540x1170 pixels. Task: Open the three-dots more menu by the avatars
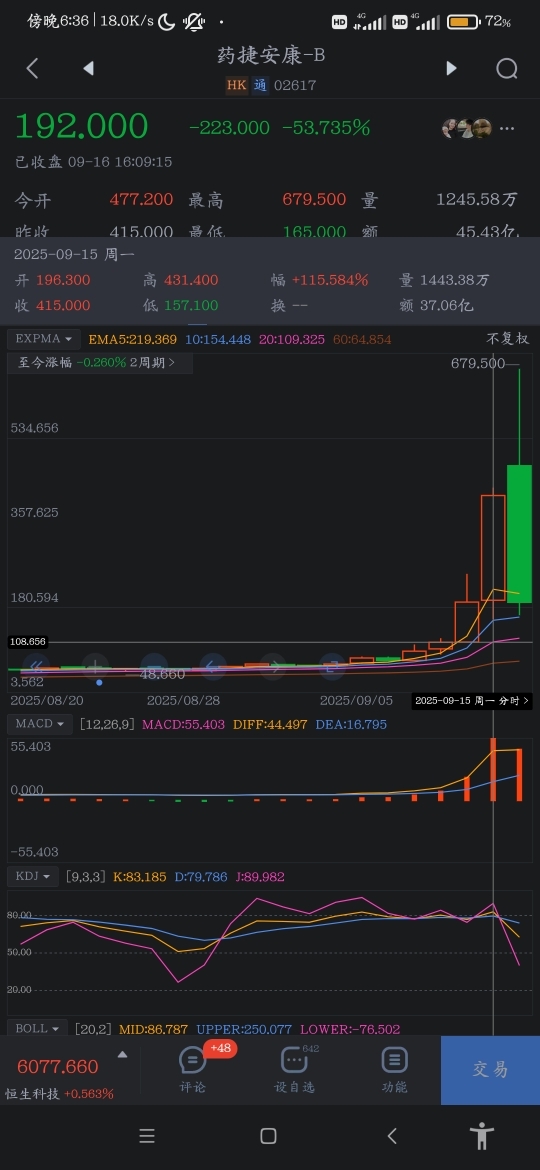[x=507, y=128]
